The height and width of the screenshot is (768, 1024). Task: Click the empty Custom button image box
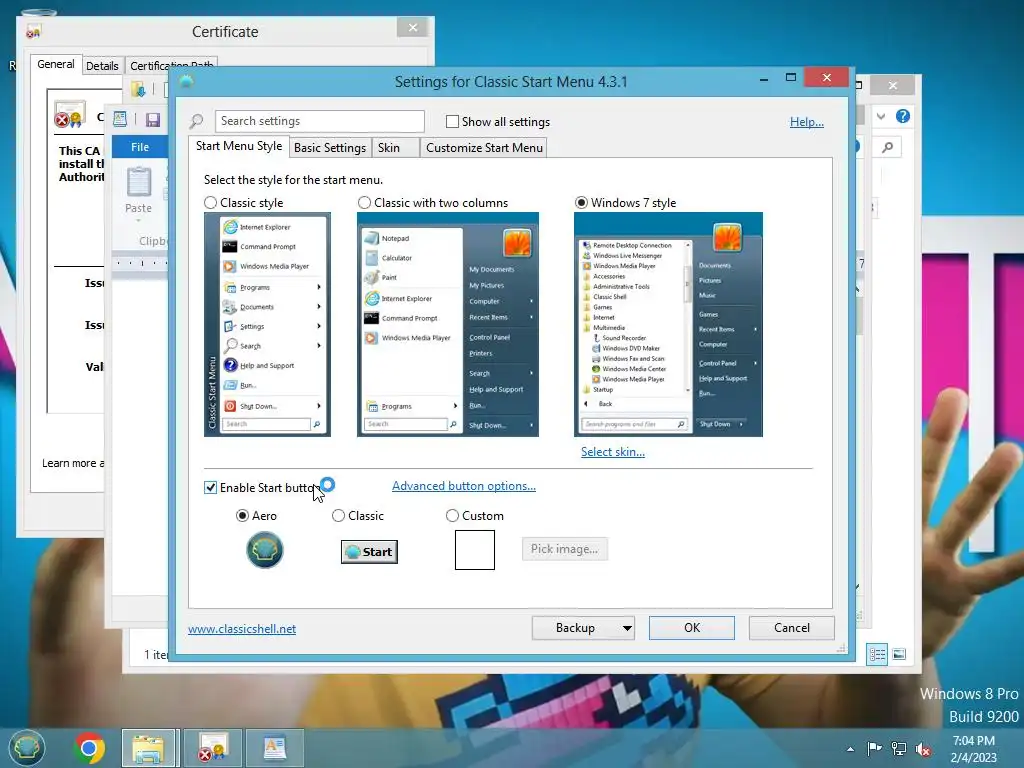pyautogui.click(x=475, y=550)
